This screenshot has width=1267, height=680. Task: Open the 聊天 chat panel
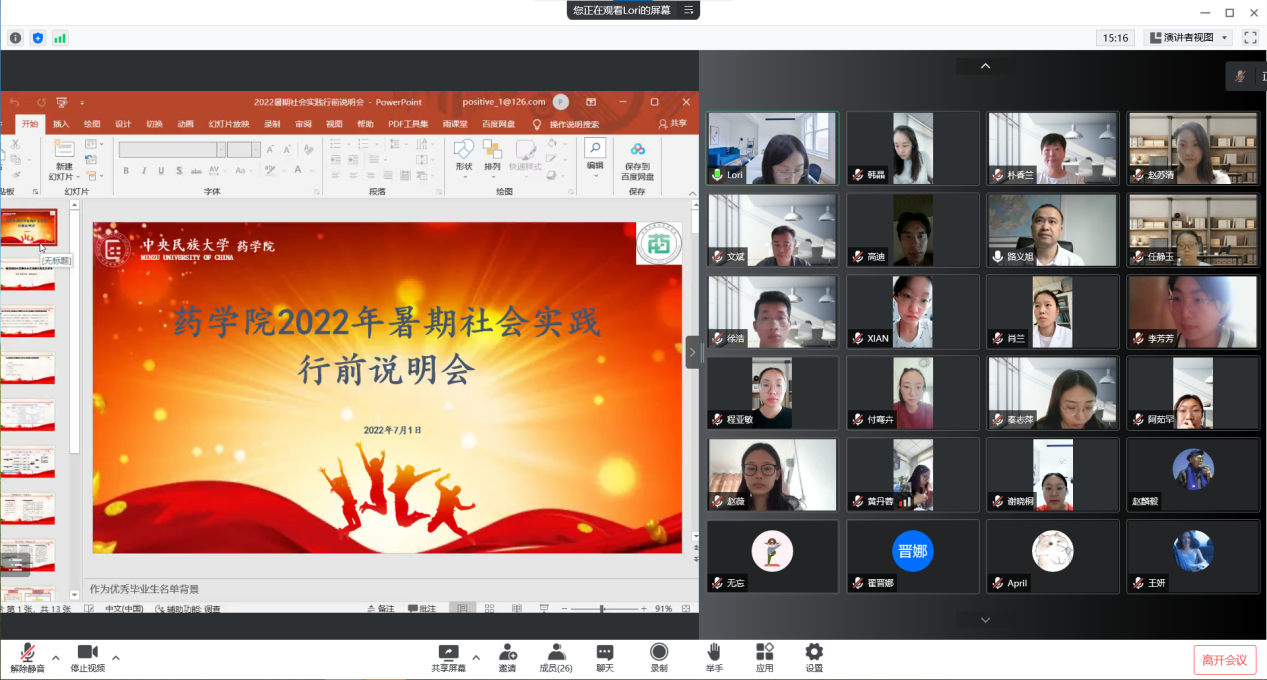[605, 653]
